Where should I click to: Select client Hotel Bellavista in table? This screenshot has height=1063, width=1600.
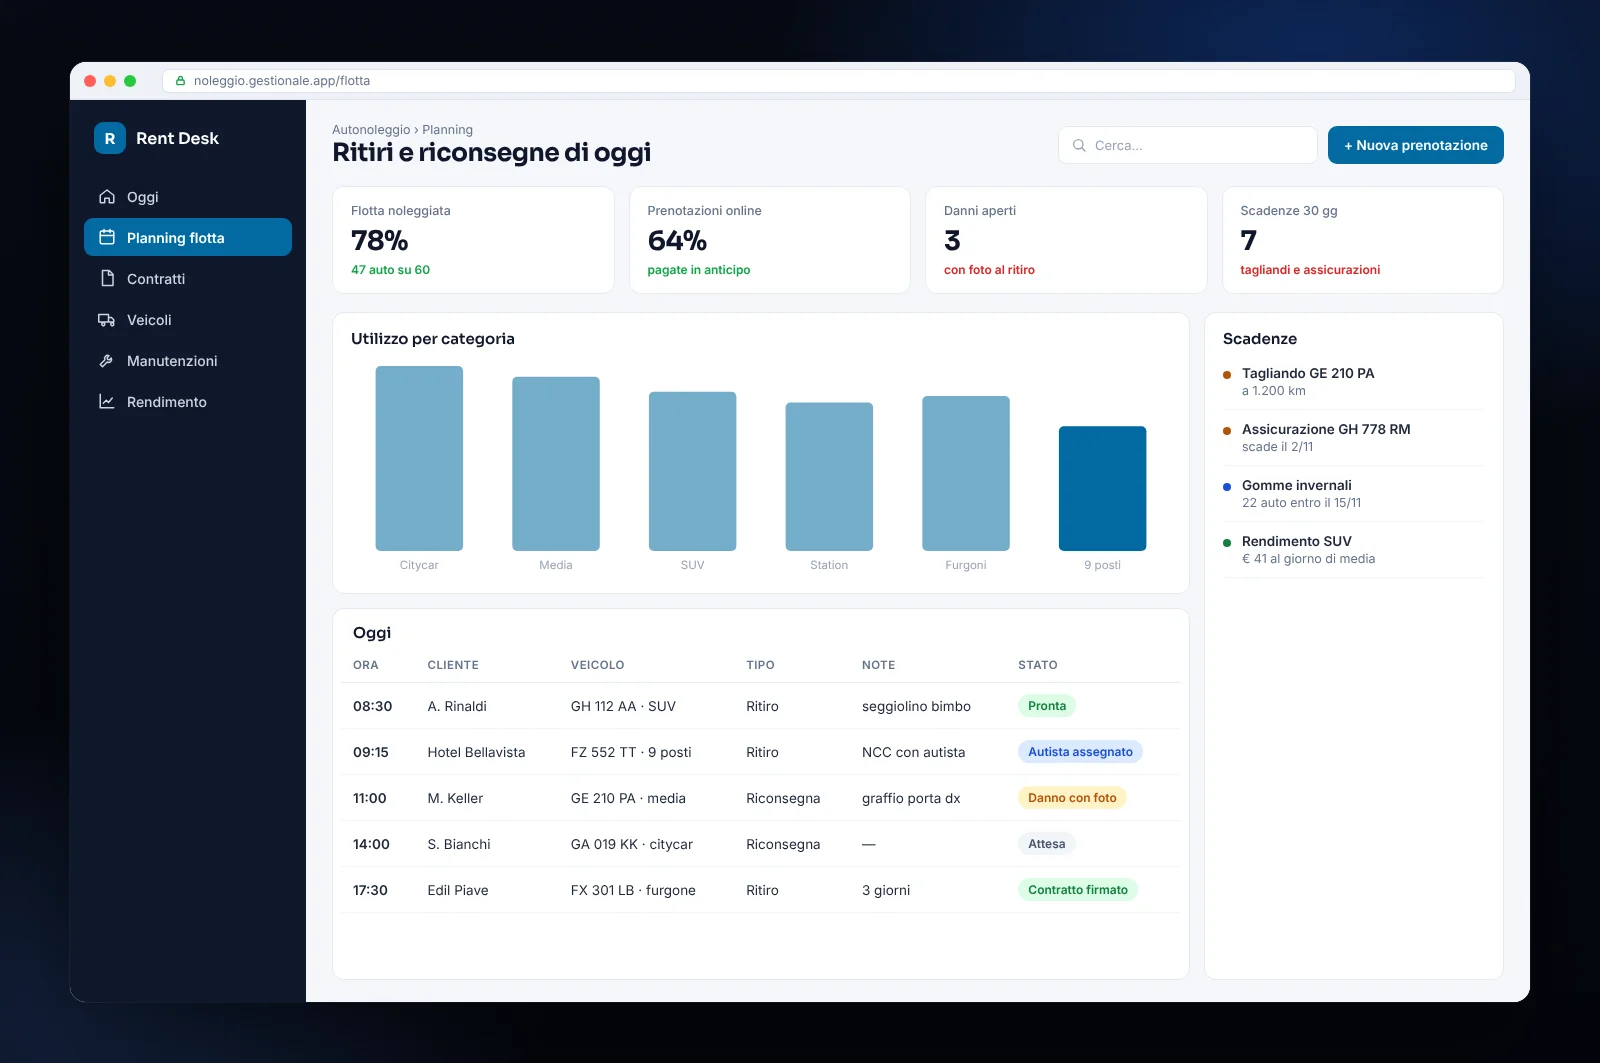476,752
